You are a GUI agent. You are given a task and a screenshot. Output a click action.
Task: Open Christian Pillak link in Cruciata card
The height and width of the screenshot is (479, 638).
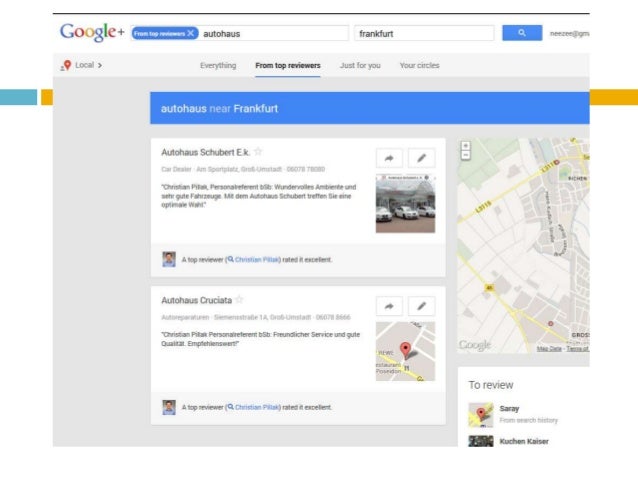pos(257,407)
